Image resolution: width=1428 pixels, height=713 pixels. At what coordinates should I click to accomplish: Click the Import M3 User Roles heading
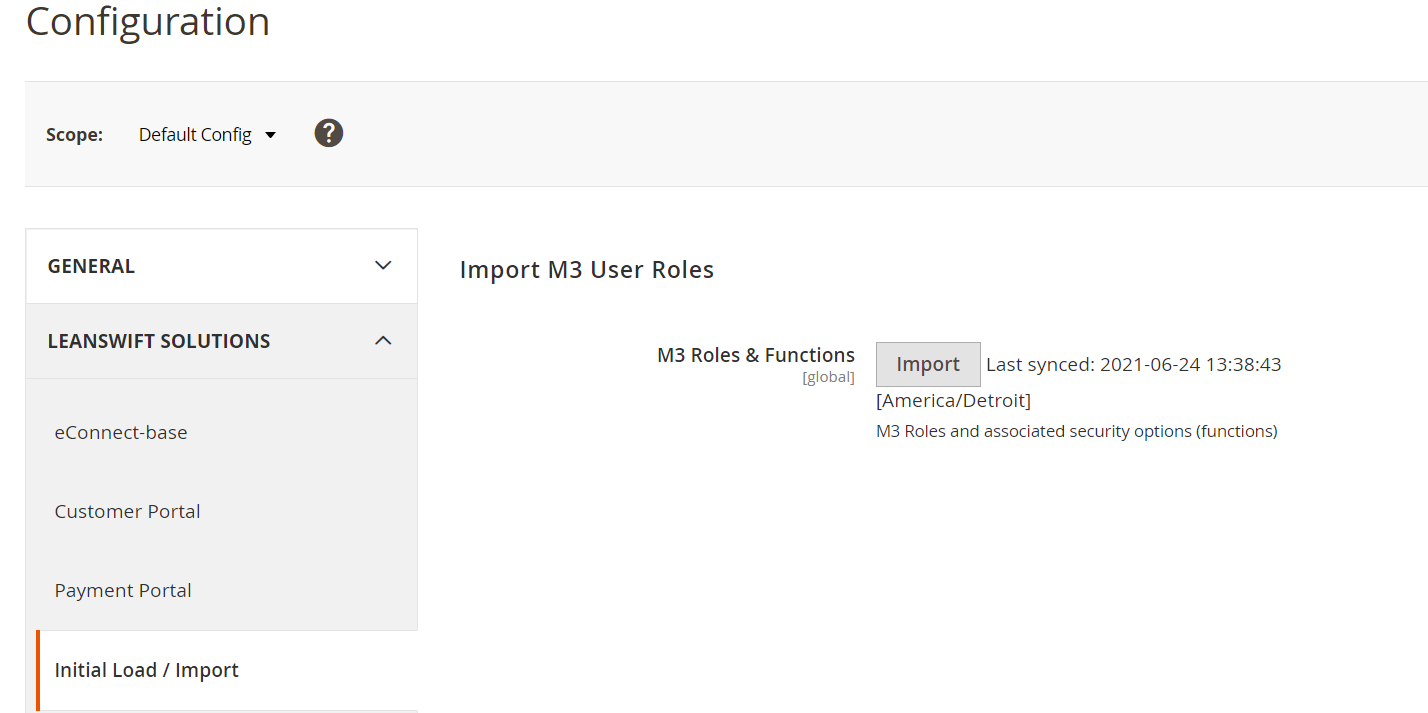586,270
